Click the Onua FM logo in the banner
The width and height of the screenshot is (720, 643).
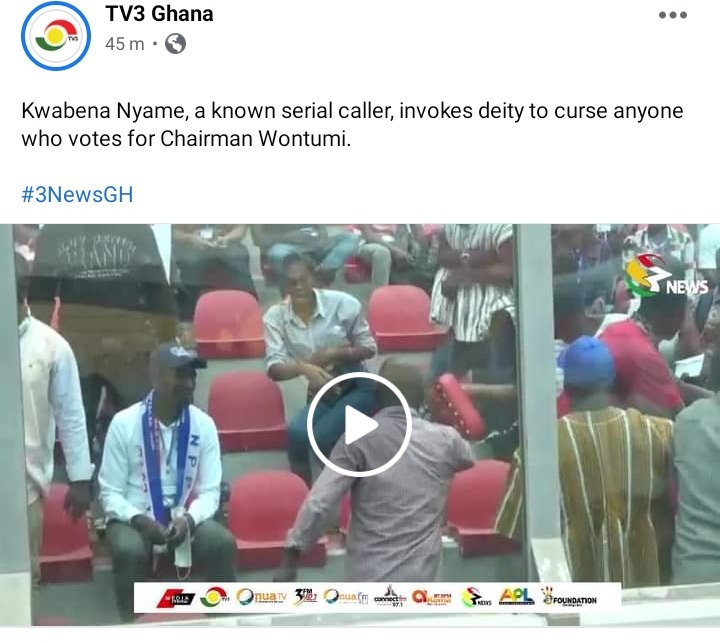coord(346,597)
